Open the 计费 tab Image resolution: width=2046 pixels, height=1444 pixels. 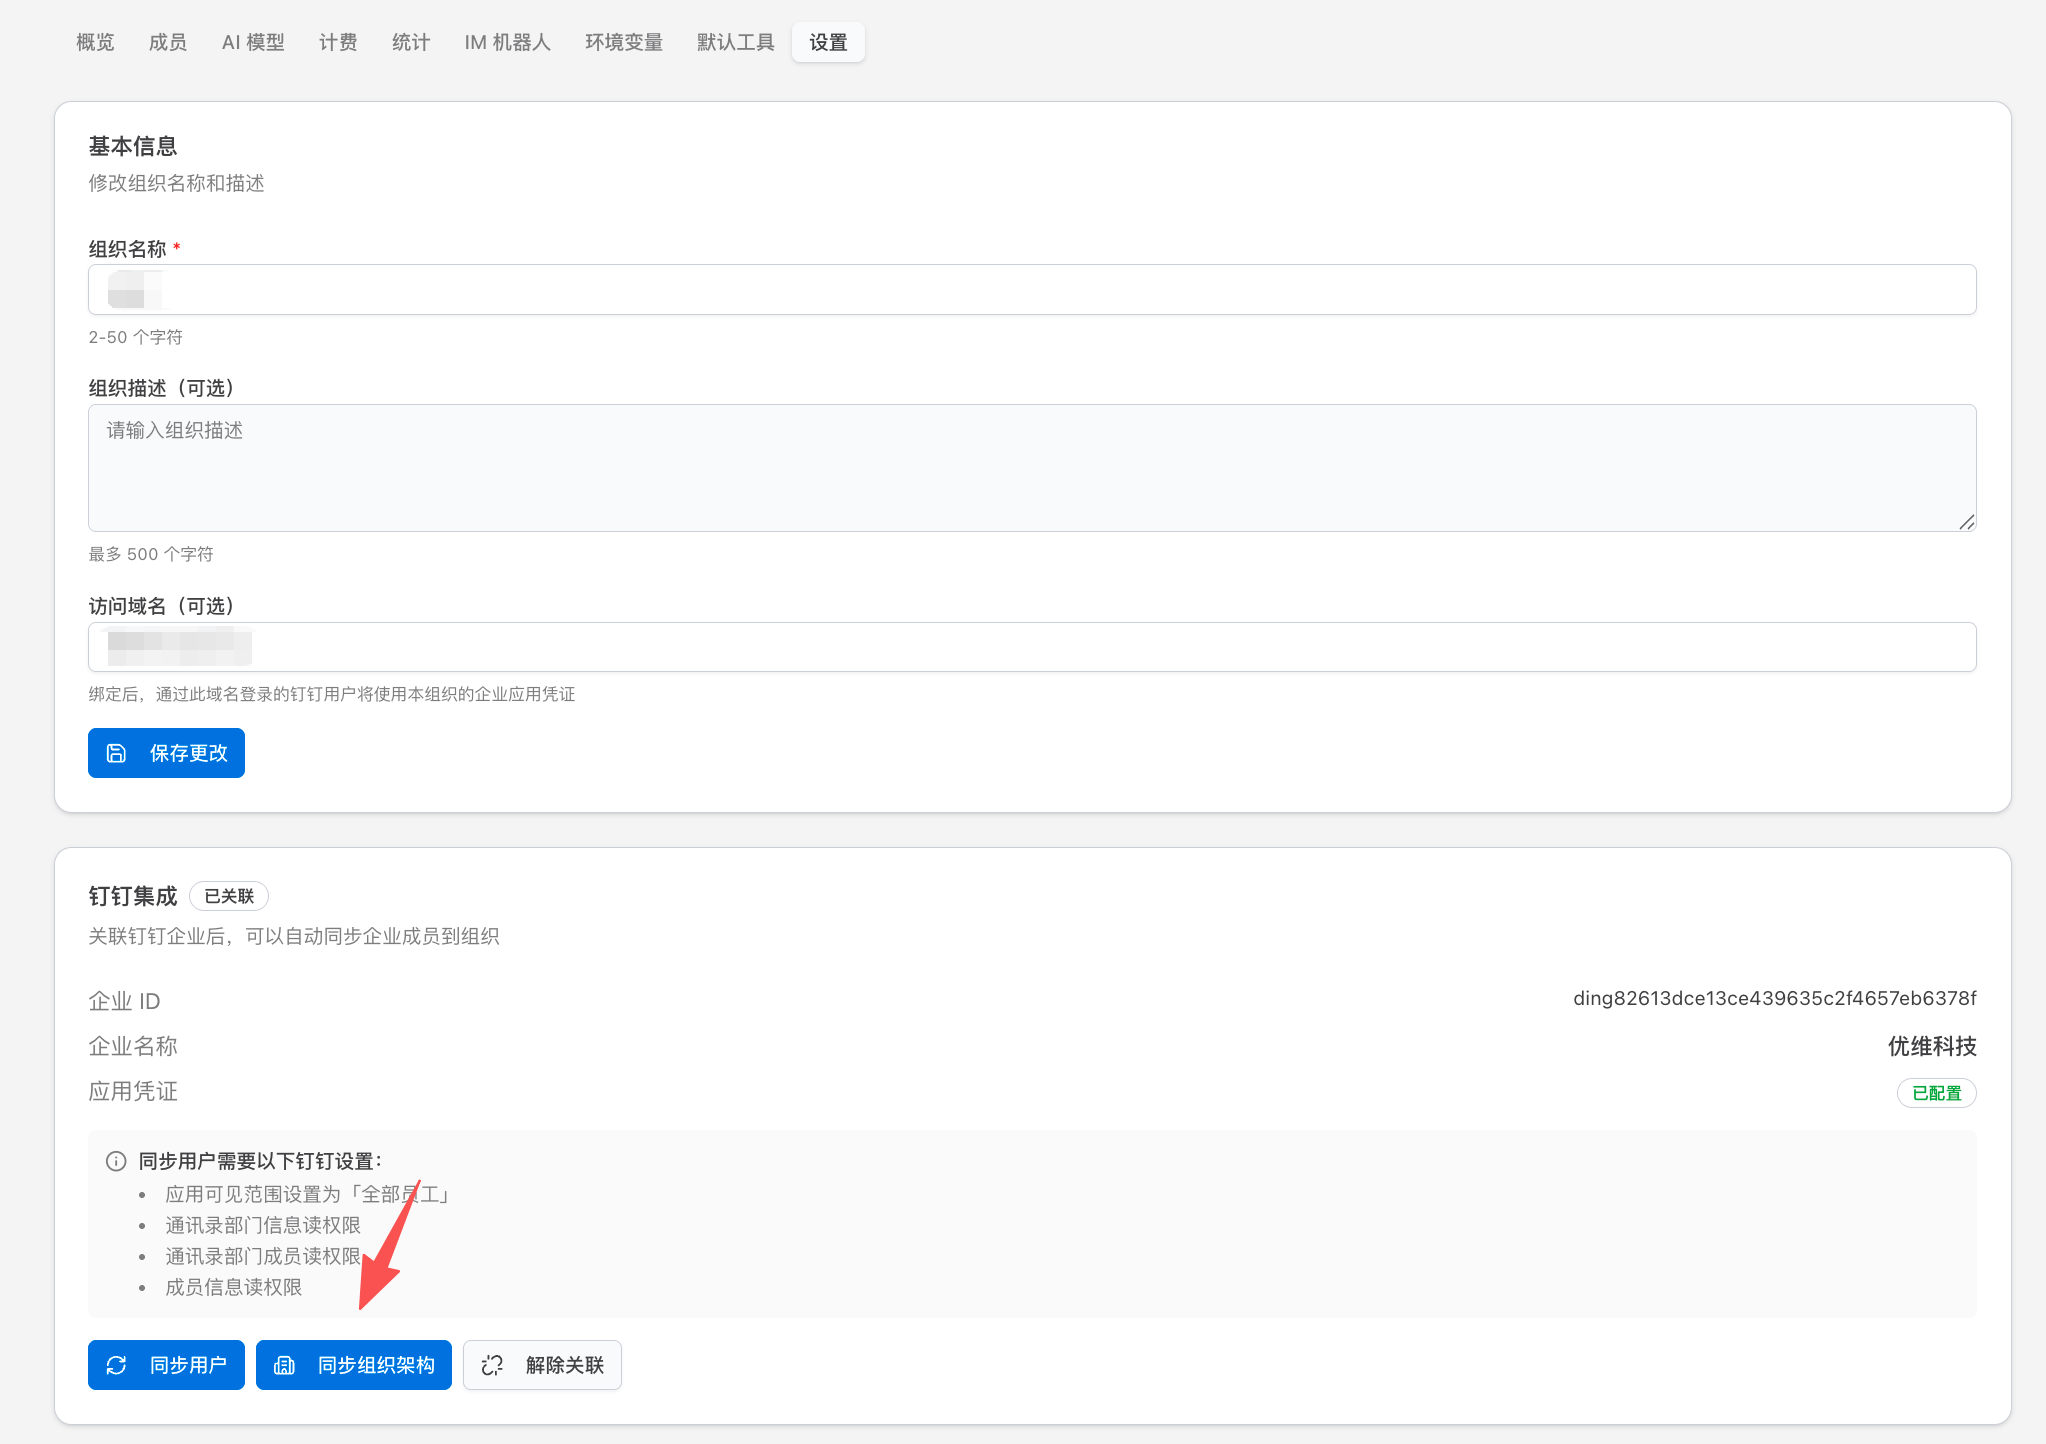338,42
